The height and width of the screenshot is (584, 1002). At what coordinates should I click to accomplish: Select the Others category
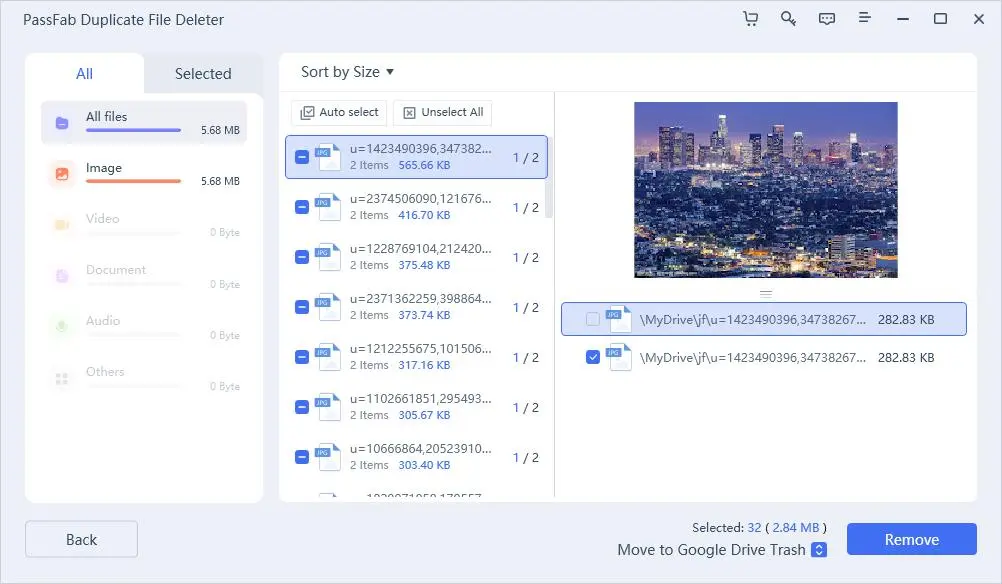click(144, 378)
